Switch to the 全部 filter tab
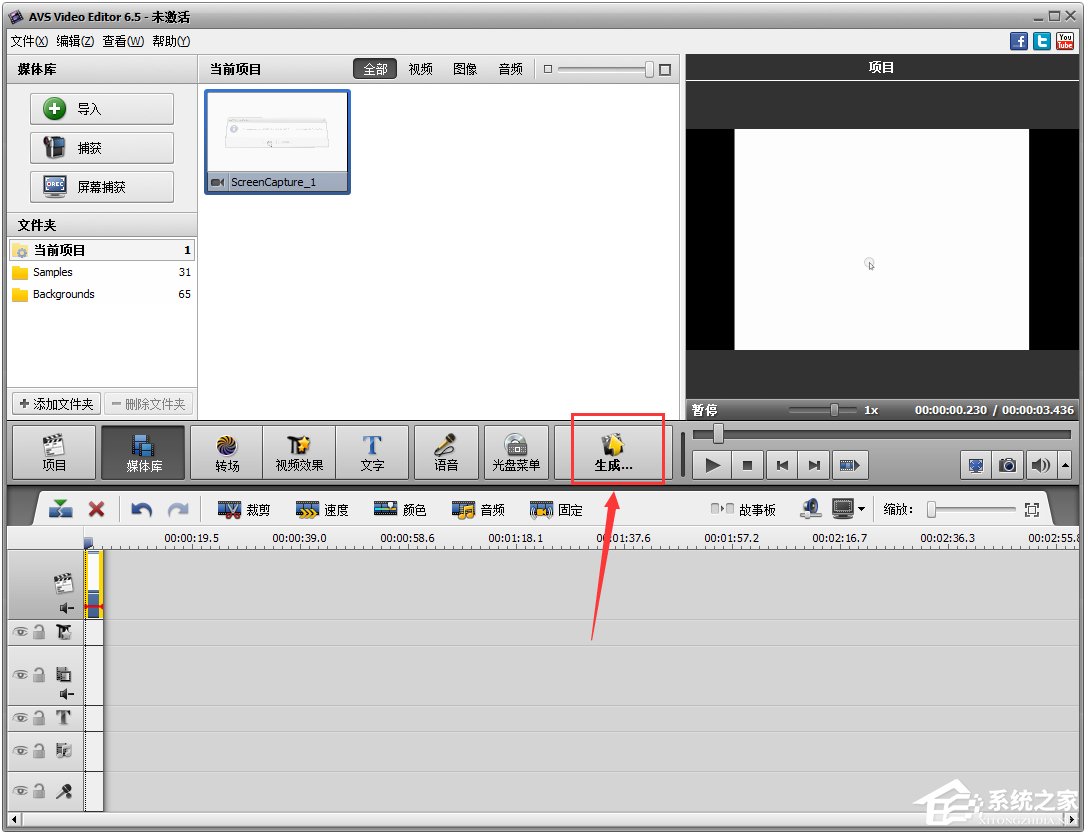Screen dimensions: 1088x834 pyautogui.click(x=375, y=69)
